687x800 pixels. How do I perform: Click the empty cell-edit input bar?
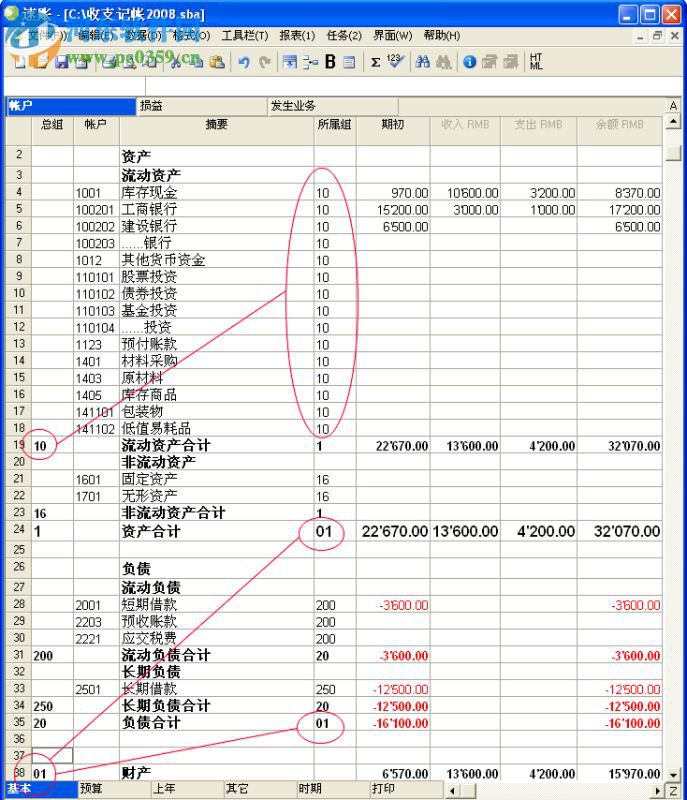click(x=414, y=86)
